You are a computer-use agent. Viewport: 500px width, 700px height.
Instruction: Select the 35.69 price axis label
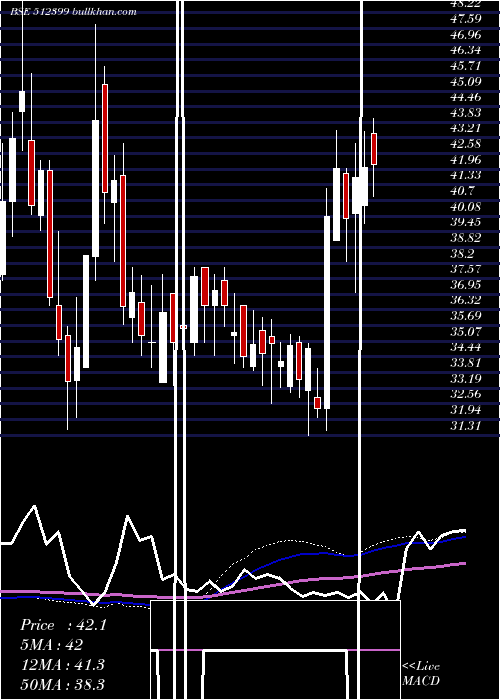click(466, 317)
